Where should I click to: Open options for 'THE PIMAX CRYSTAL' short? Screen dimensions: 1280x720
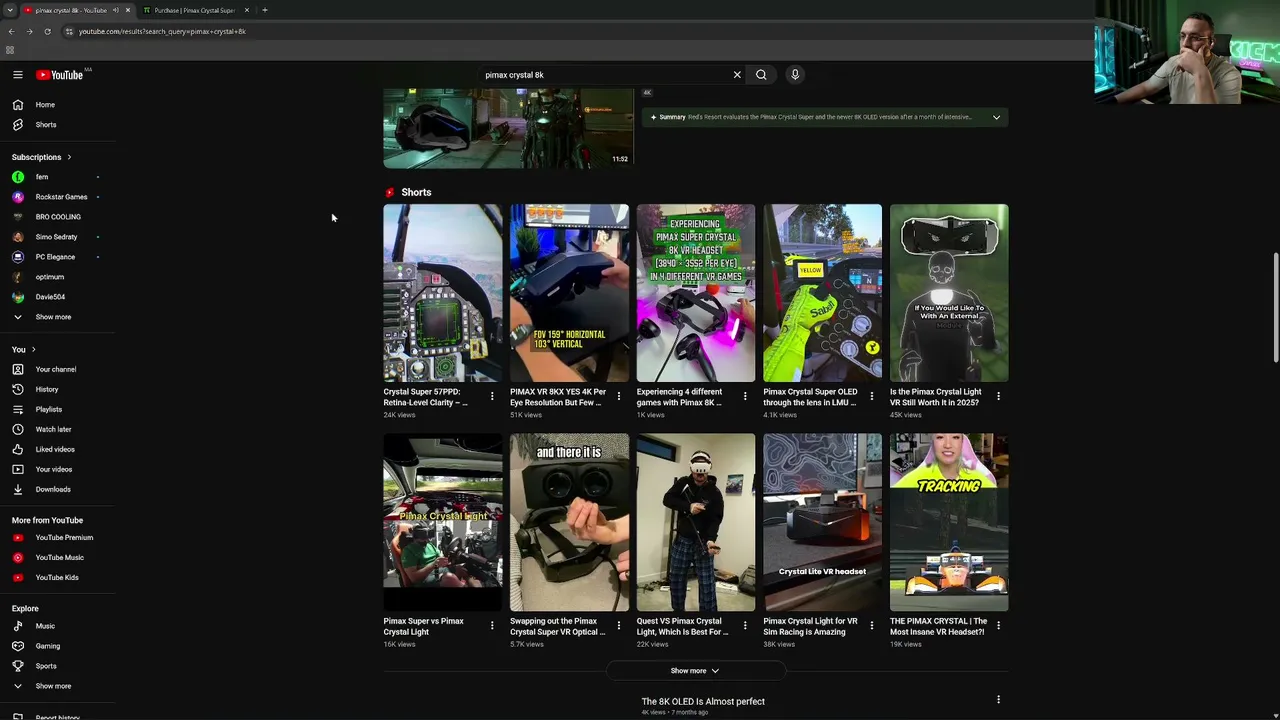coord(998,625)
